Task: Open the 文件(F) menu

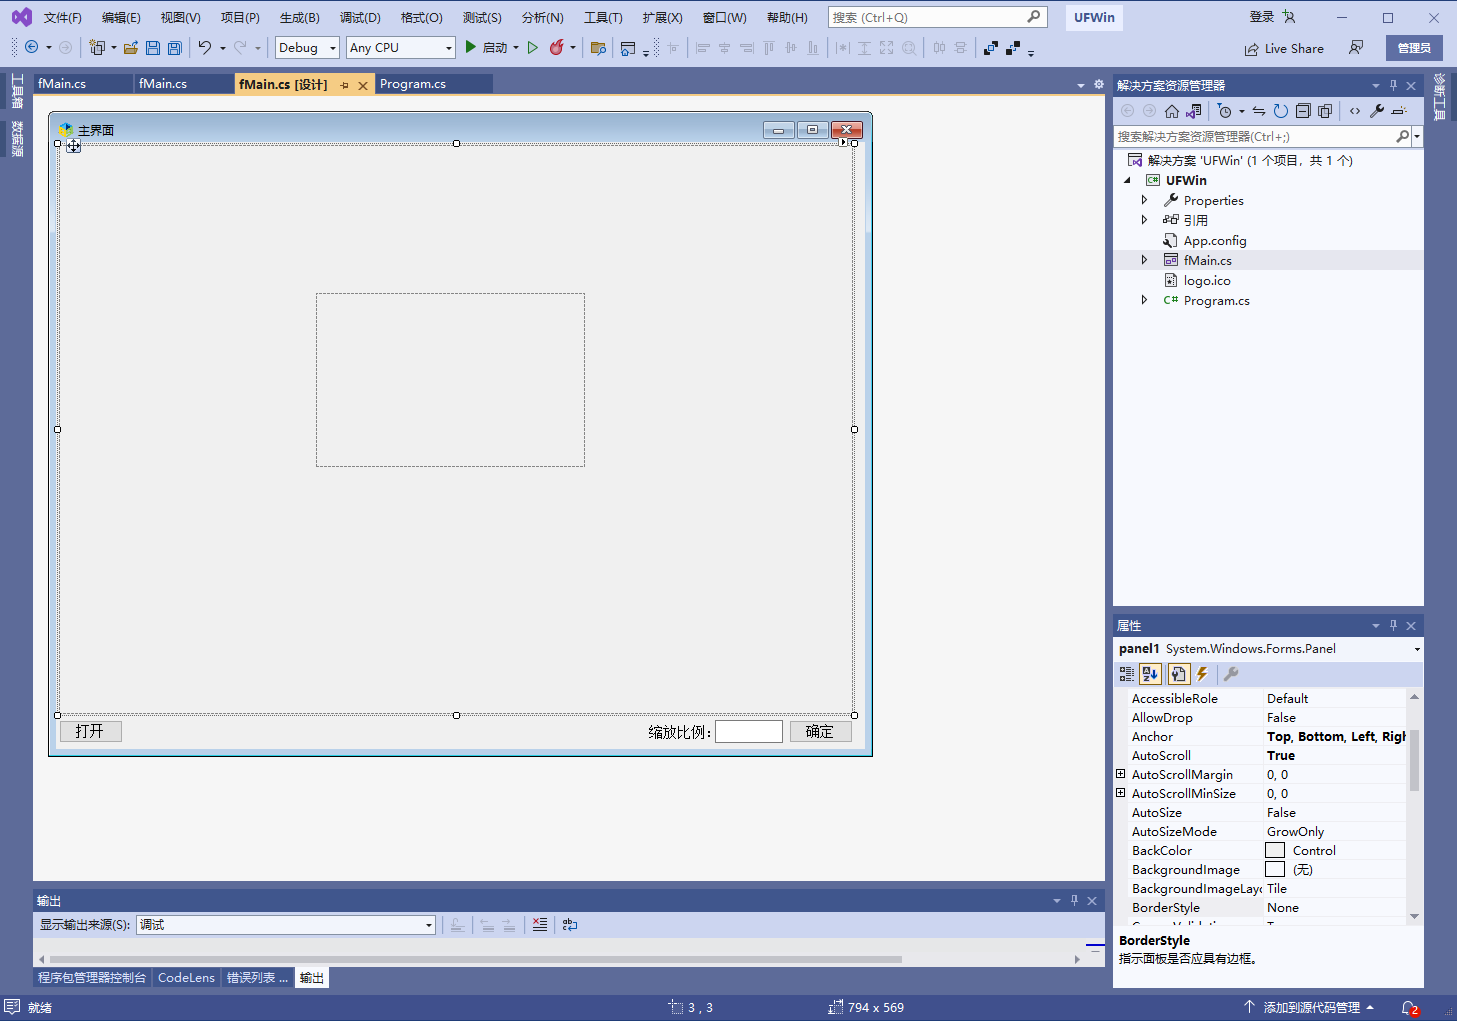Action: coord(63,18)
